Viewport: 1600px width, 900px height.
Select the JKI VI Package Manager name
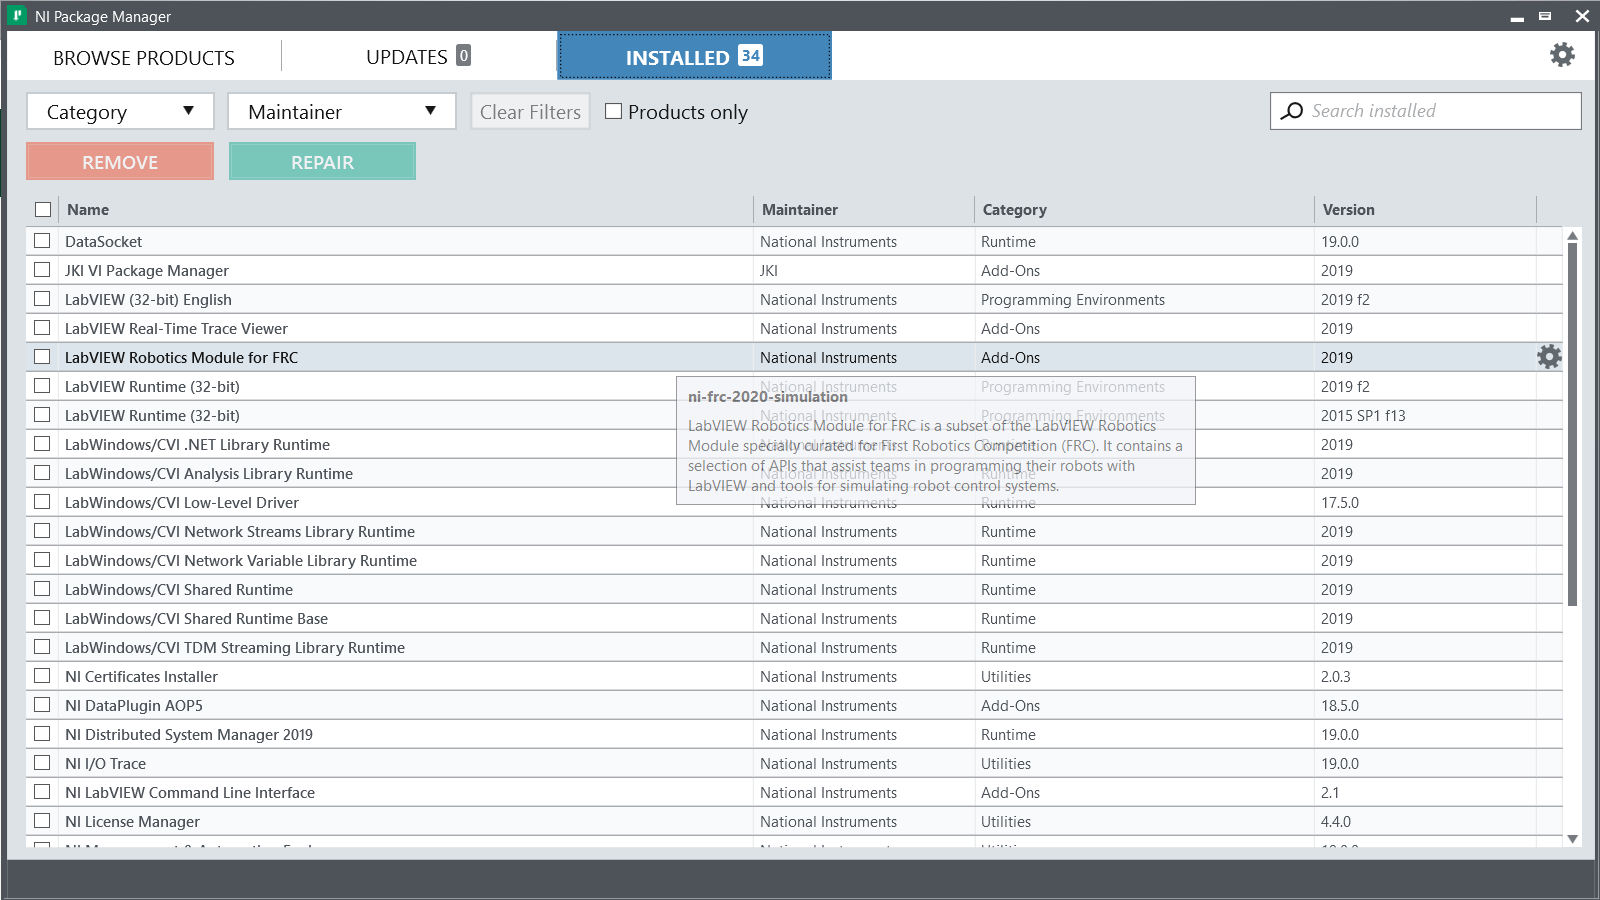(147, 271)
